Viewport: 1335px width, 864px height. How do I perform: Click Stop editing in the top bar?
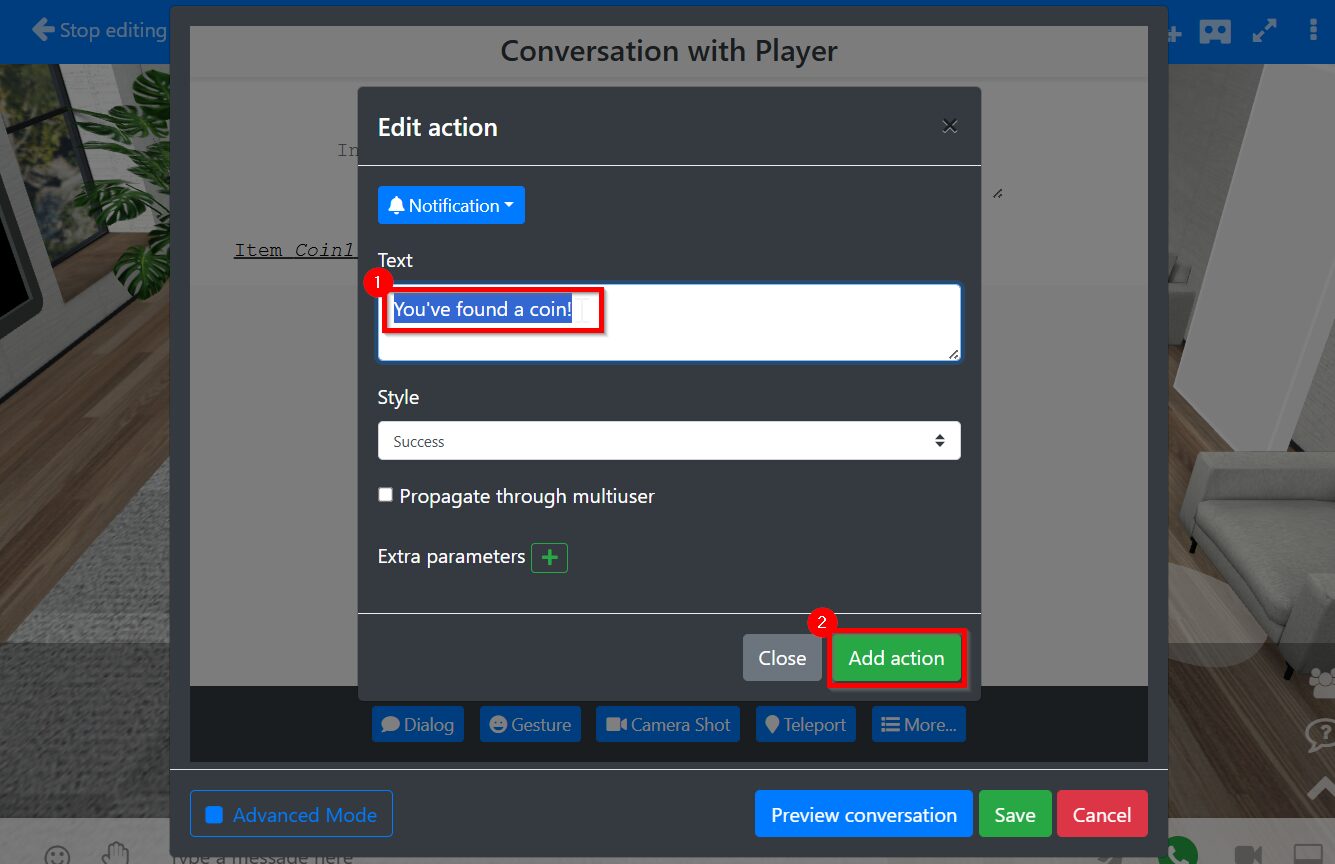point(99,31)
